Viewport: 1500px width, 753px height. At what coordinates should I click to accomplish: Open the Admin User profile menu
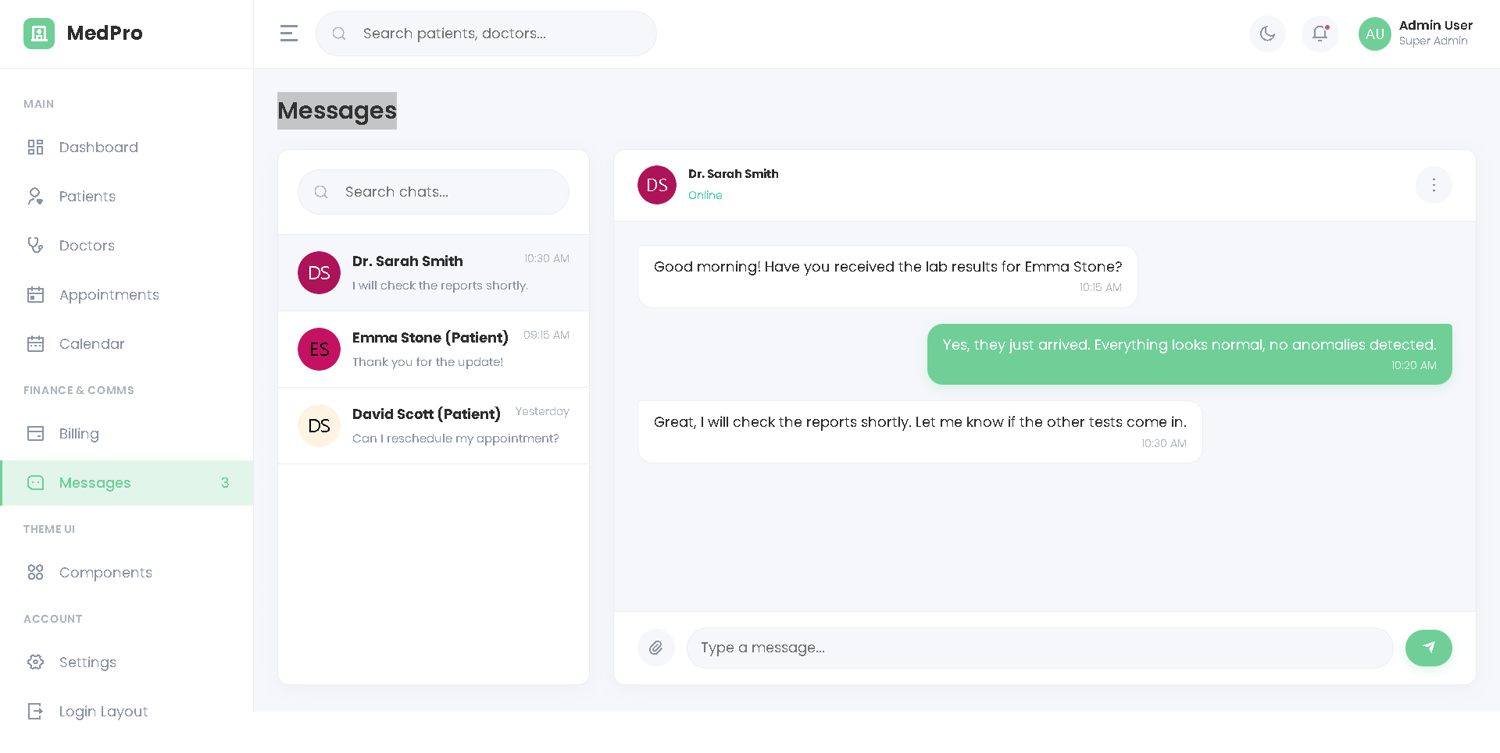click(x=1415, y=33)
